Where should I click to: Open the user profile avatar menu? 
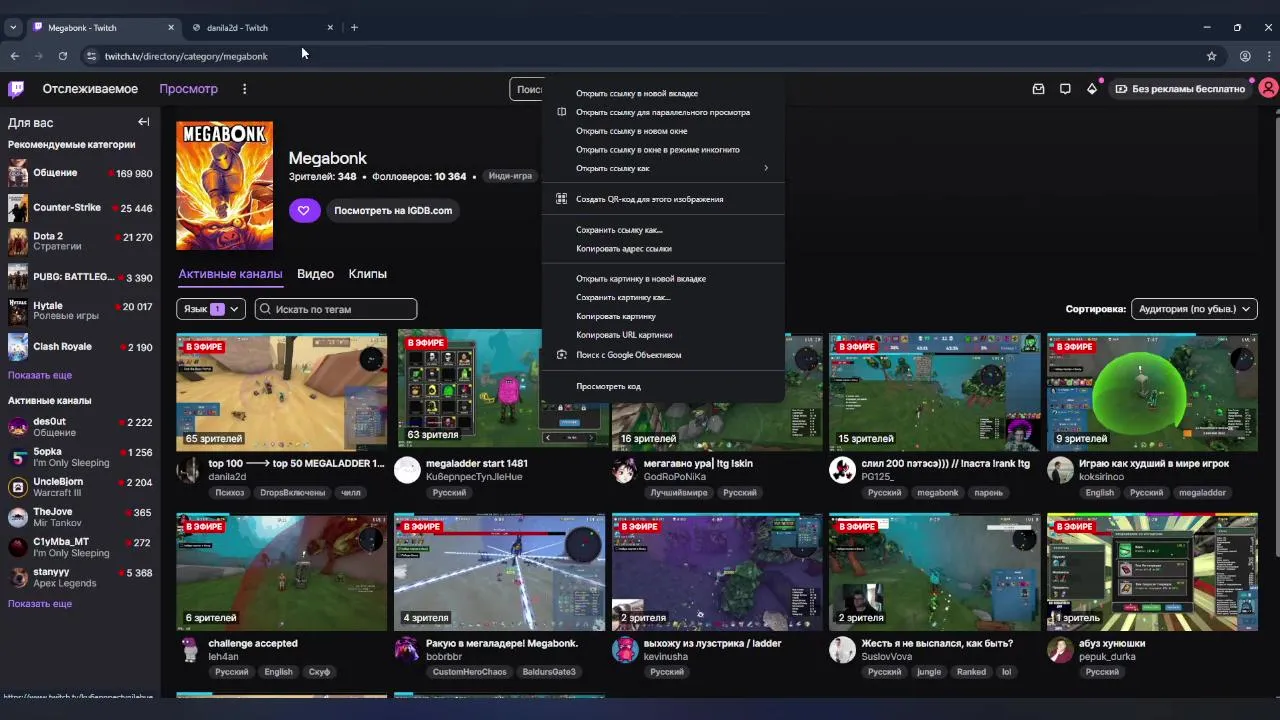tap(1268, 89)
